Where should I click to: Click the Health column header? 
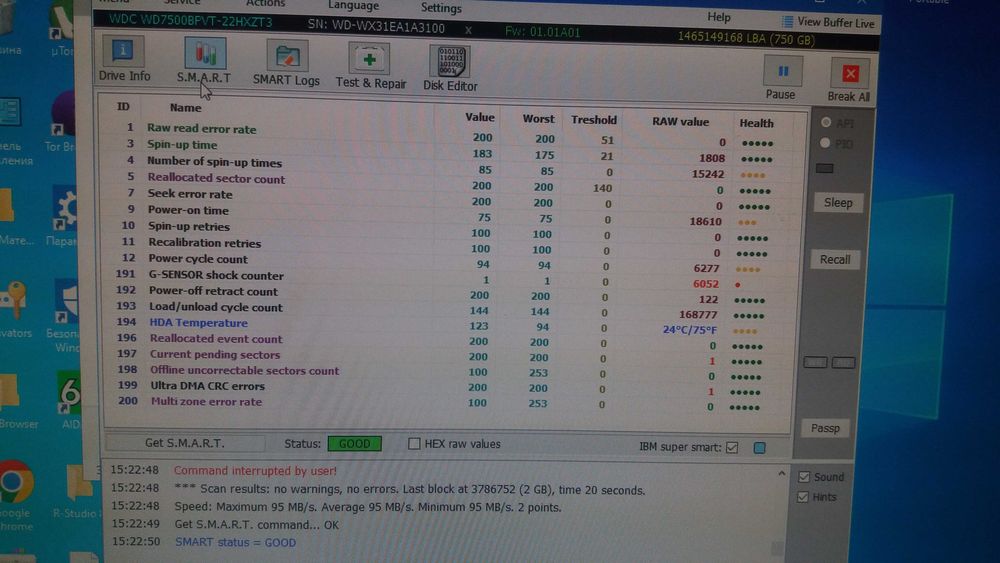tap(756, 123)
